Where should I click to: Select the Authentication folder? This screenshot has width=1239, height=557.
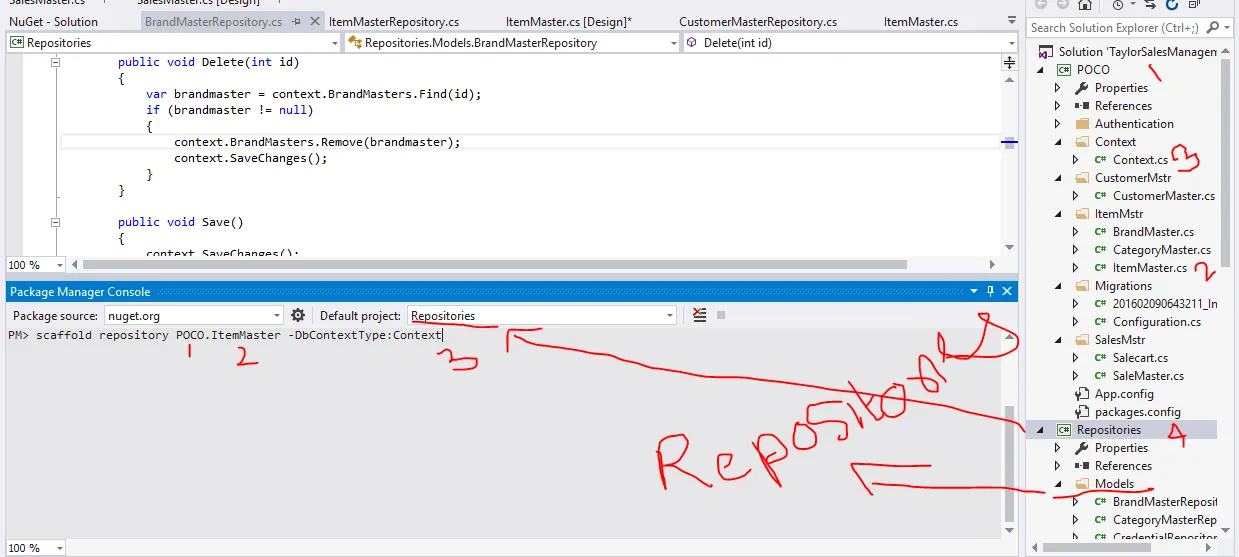pos(1134,124)
